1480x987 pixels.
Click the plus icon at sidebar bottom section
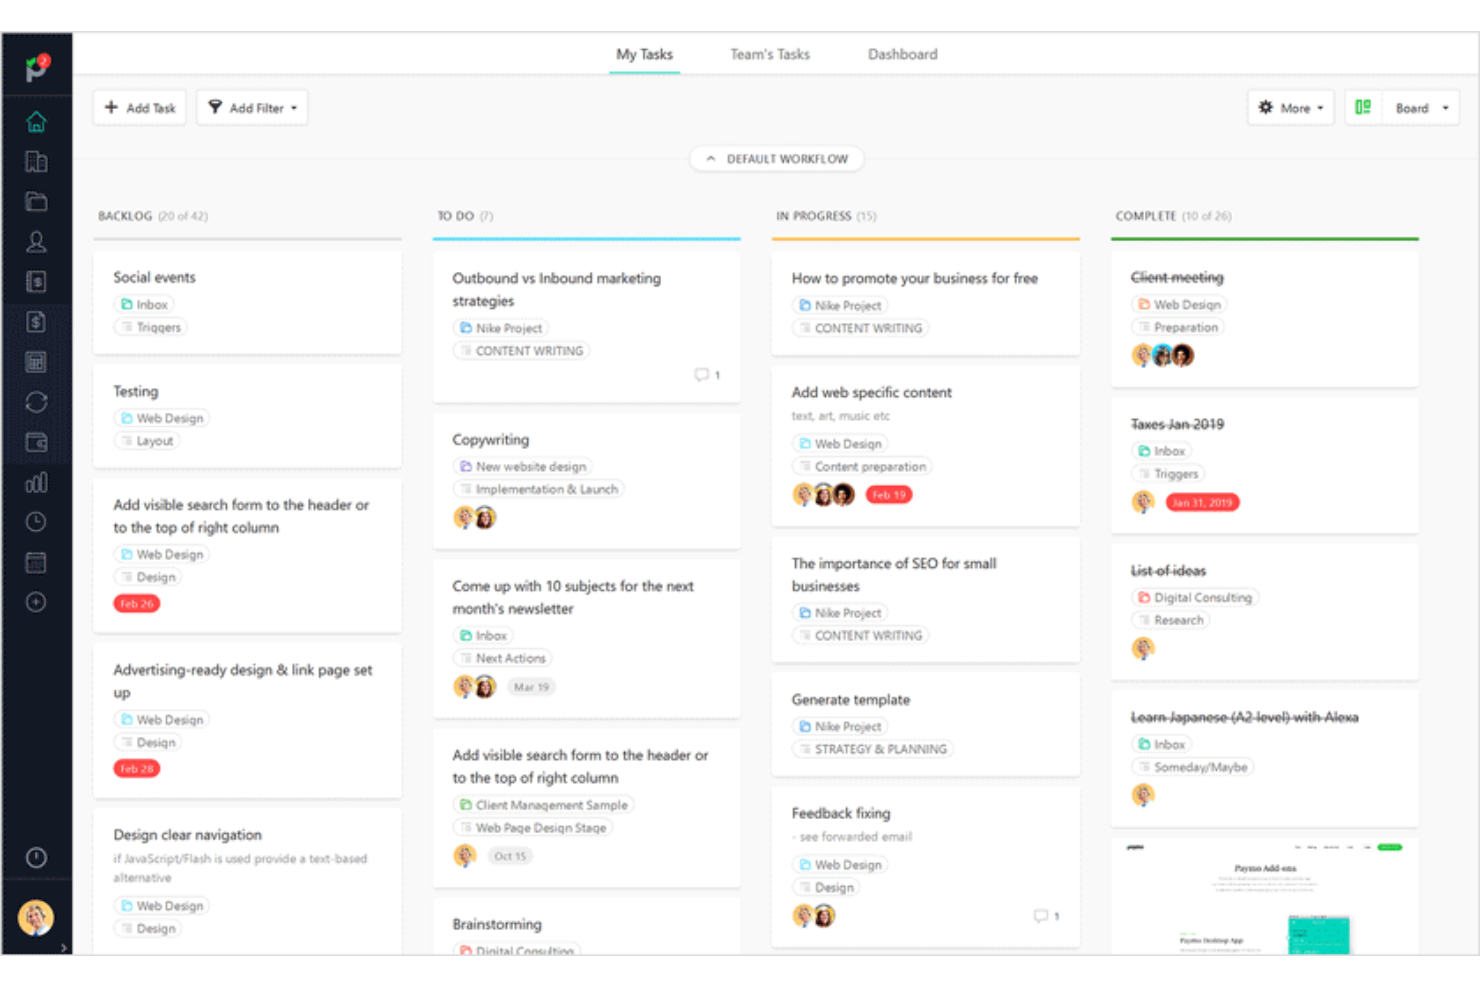coord(36,602)
